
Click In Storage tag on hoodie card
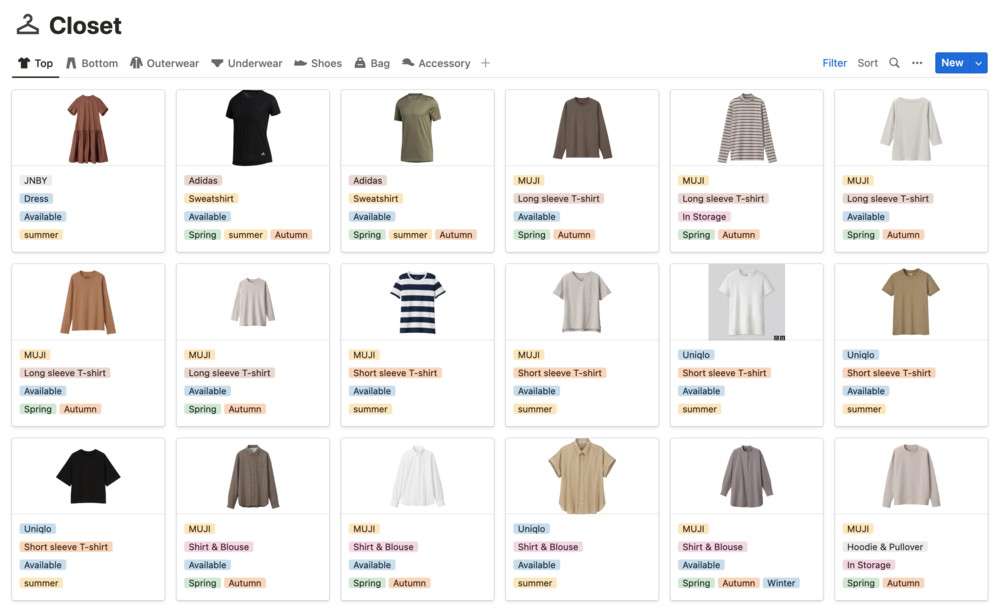[868, 565]
